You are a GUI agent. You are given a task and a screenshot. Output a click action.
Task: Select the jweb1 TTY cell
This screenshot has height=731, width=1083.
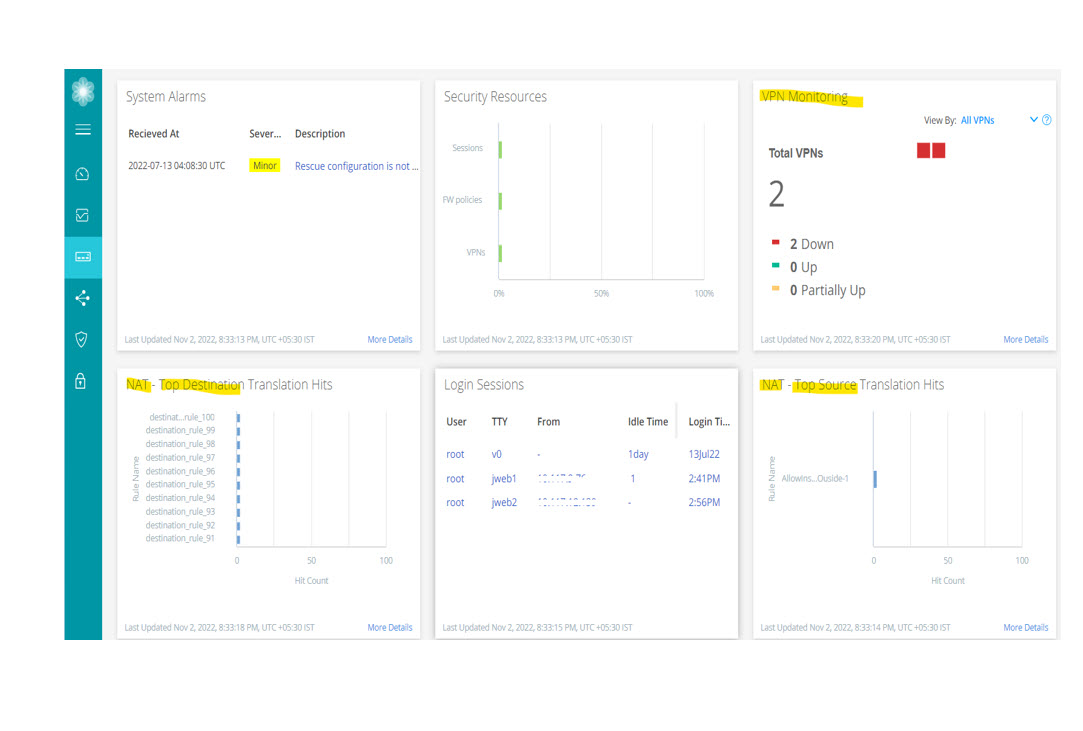504,478
